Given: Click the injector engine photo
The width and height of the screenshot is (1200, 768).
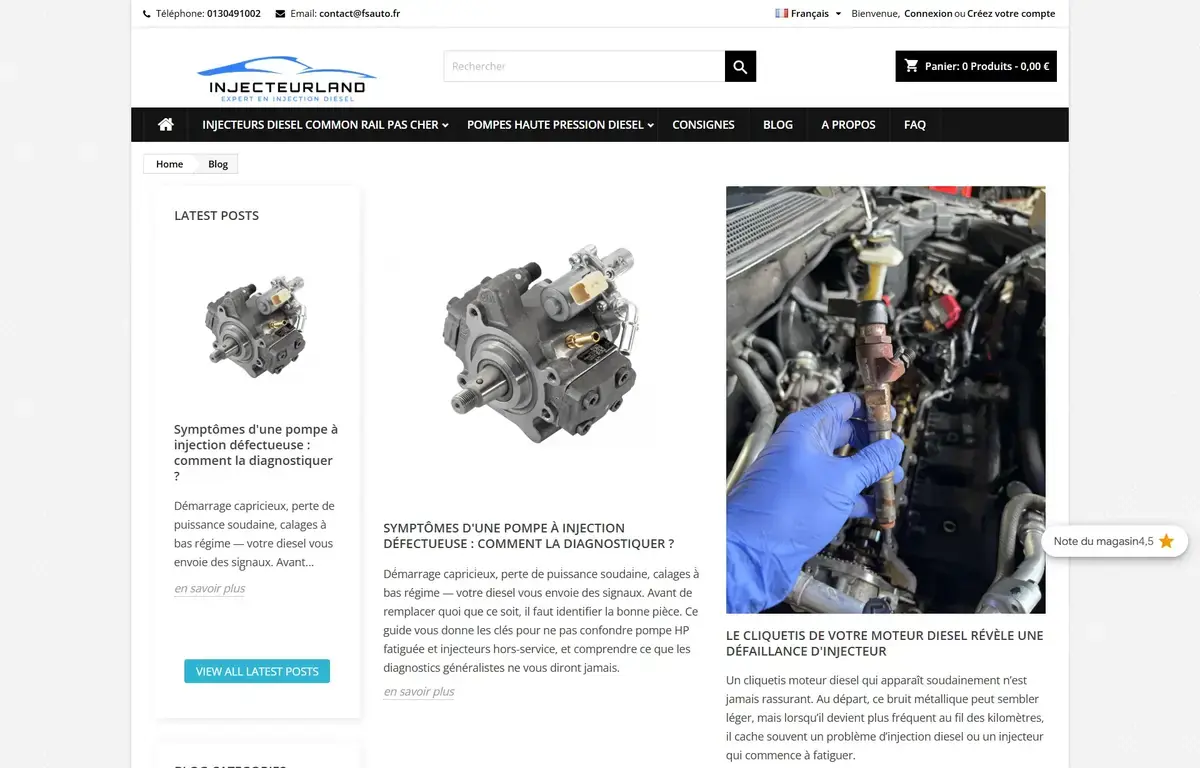Looking at the screenshot, I should coord(886,399).
